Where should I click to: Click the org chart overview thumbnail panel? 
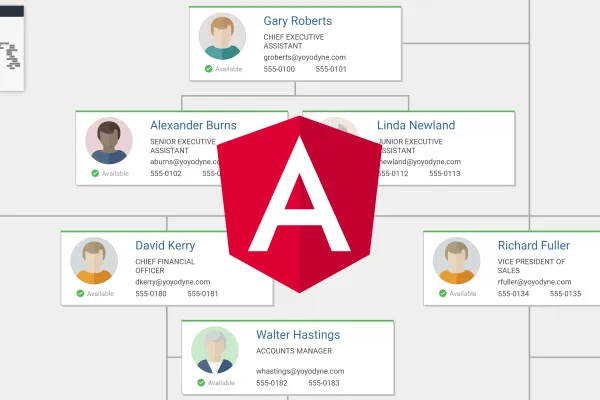tap(12, 48)
